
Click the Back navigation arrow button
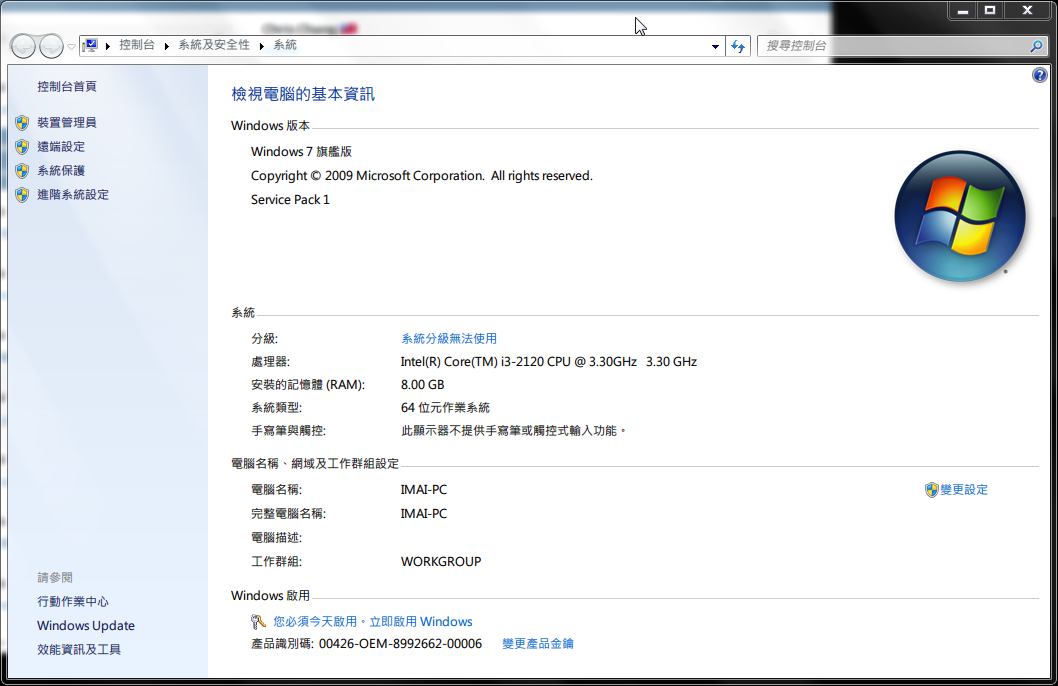(22, 46)
